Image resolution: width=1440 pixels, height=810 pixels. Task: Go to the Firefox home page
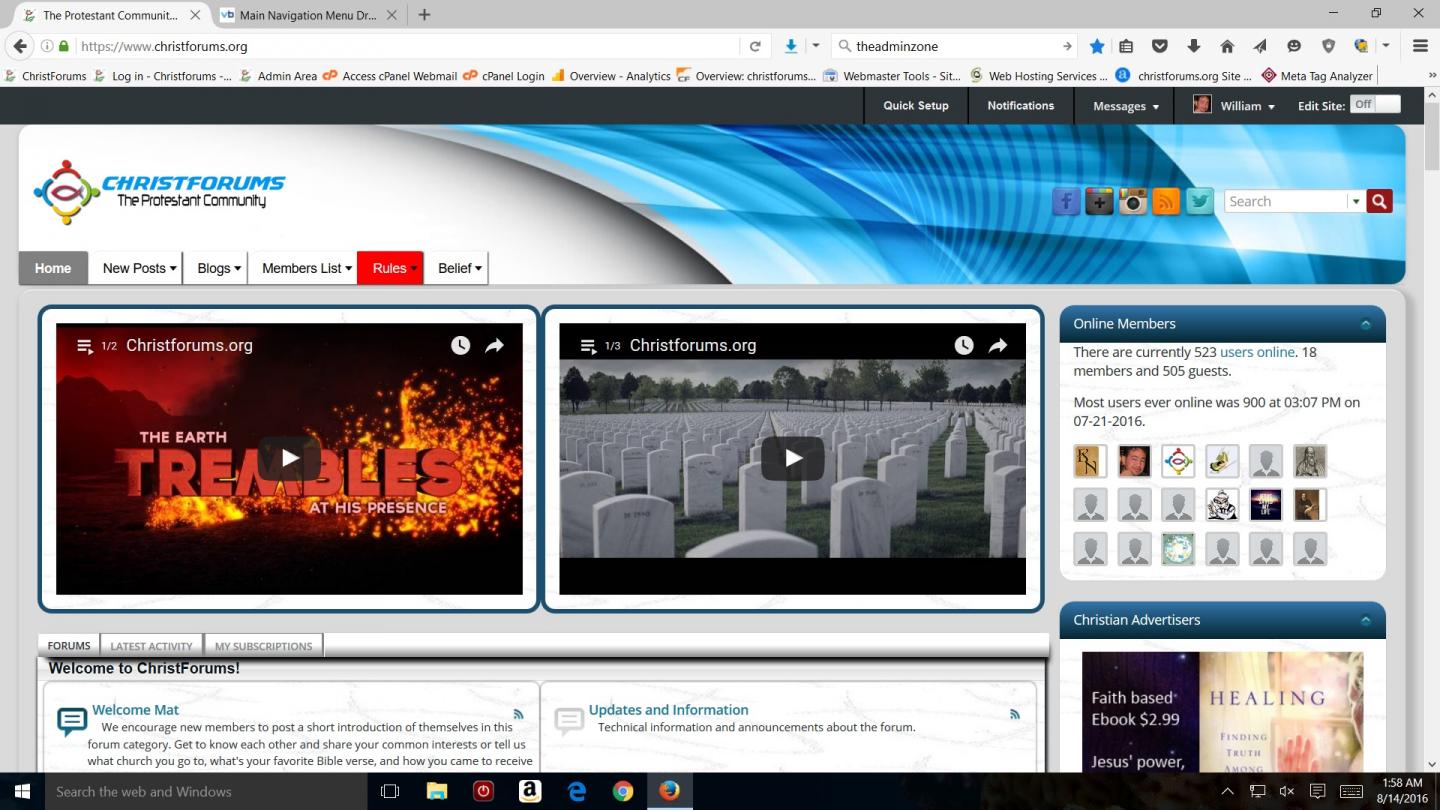1227,46
